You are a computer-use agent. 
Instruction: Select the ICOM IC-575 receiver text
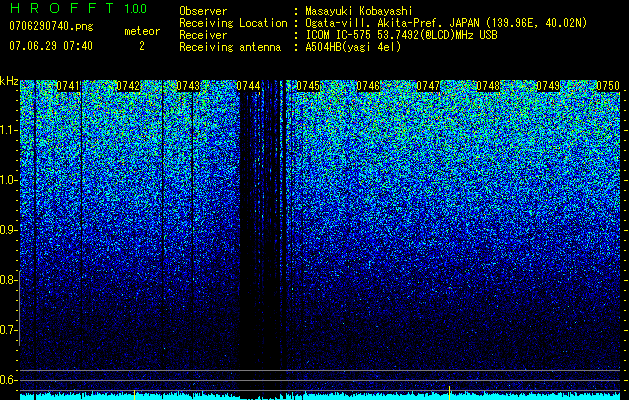[402, 35]
